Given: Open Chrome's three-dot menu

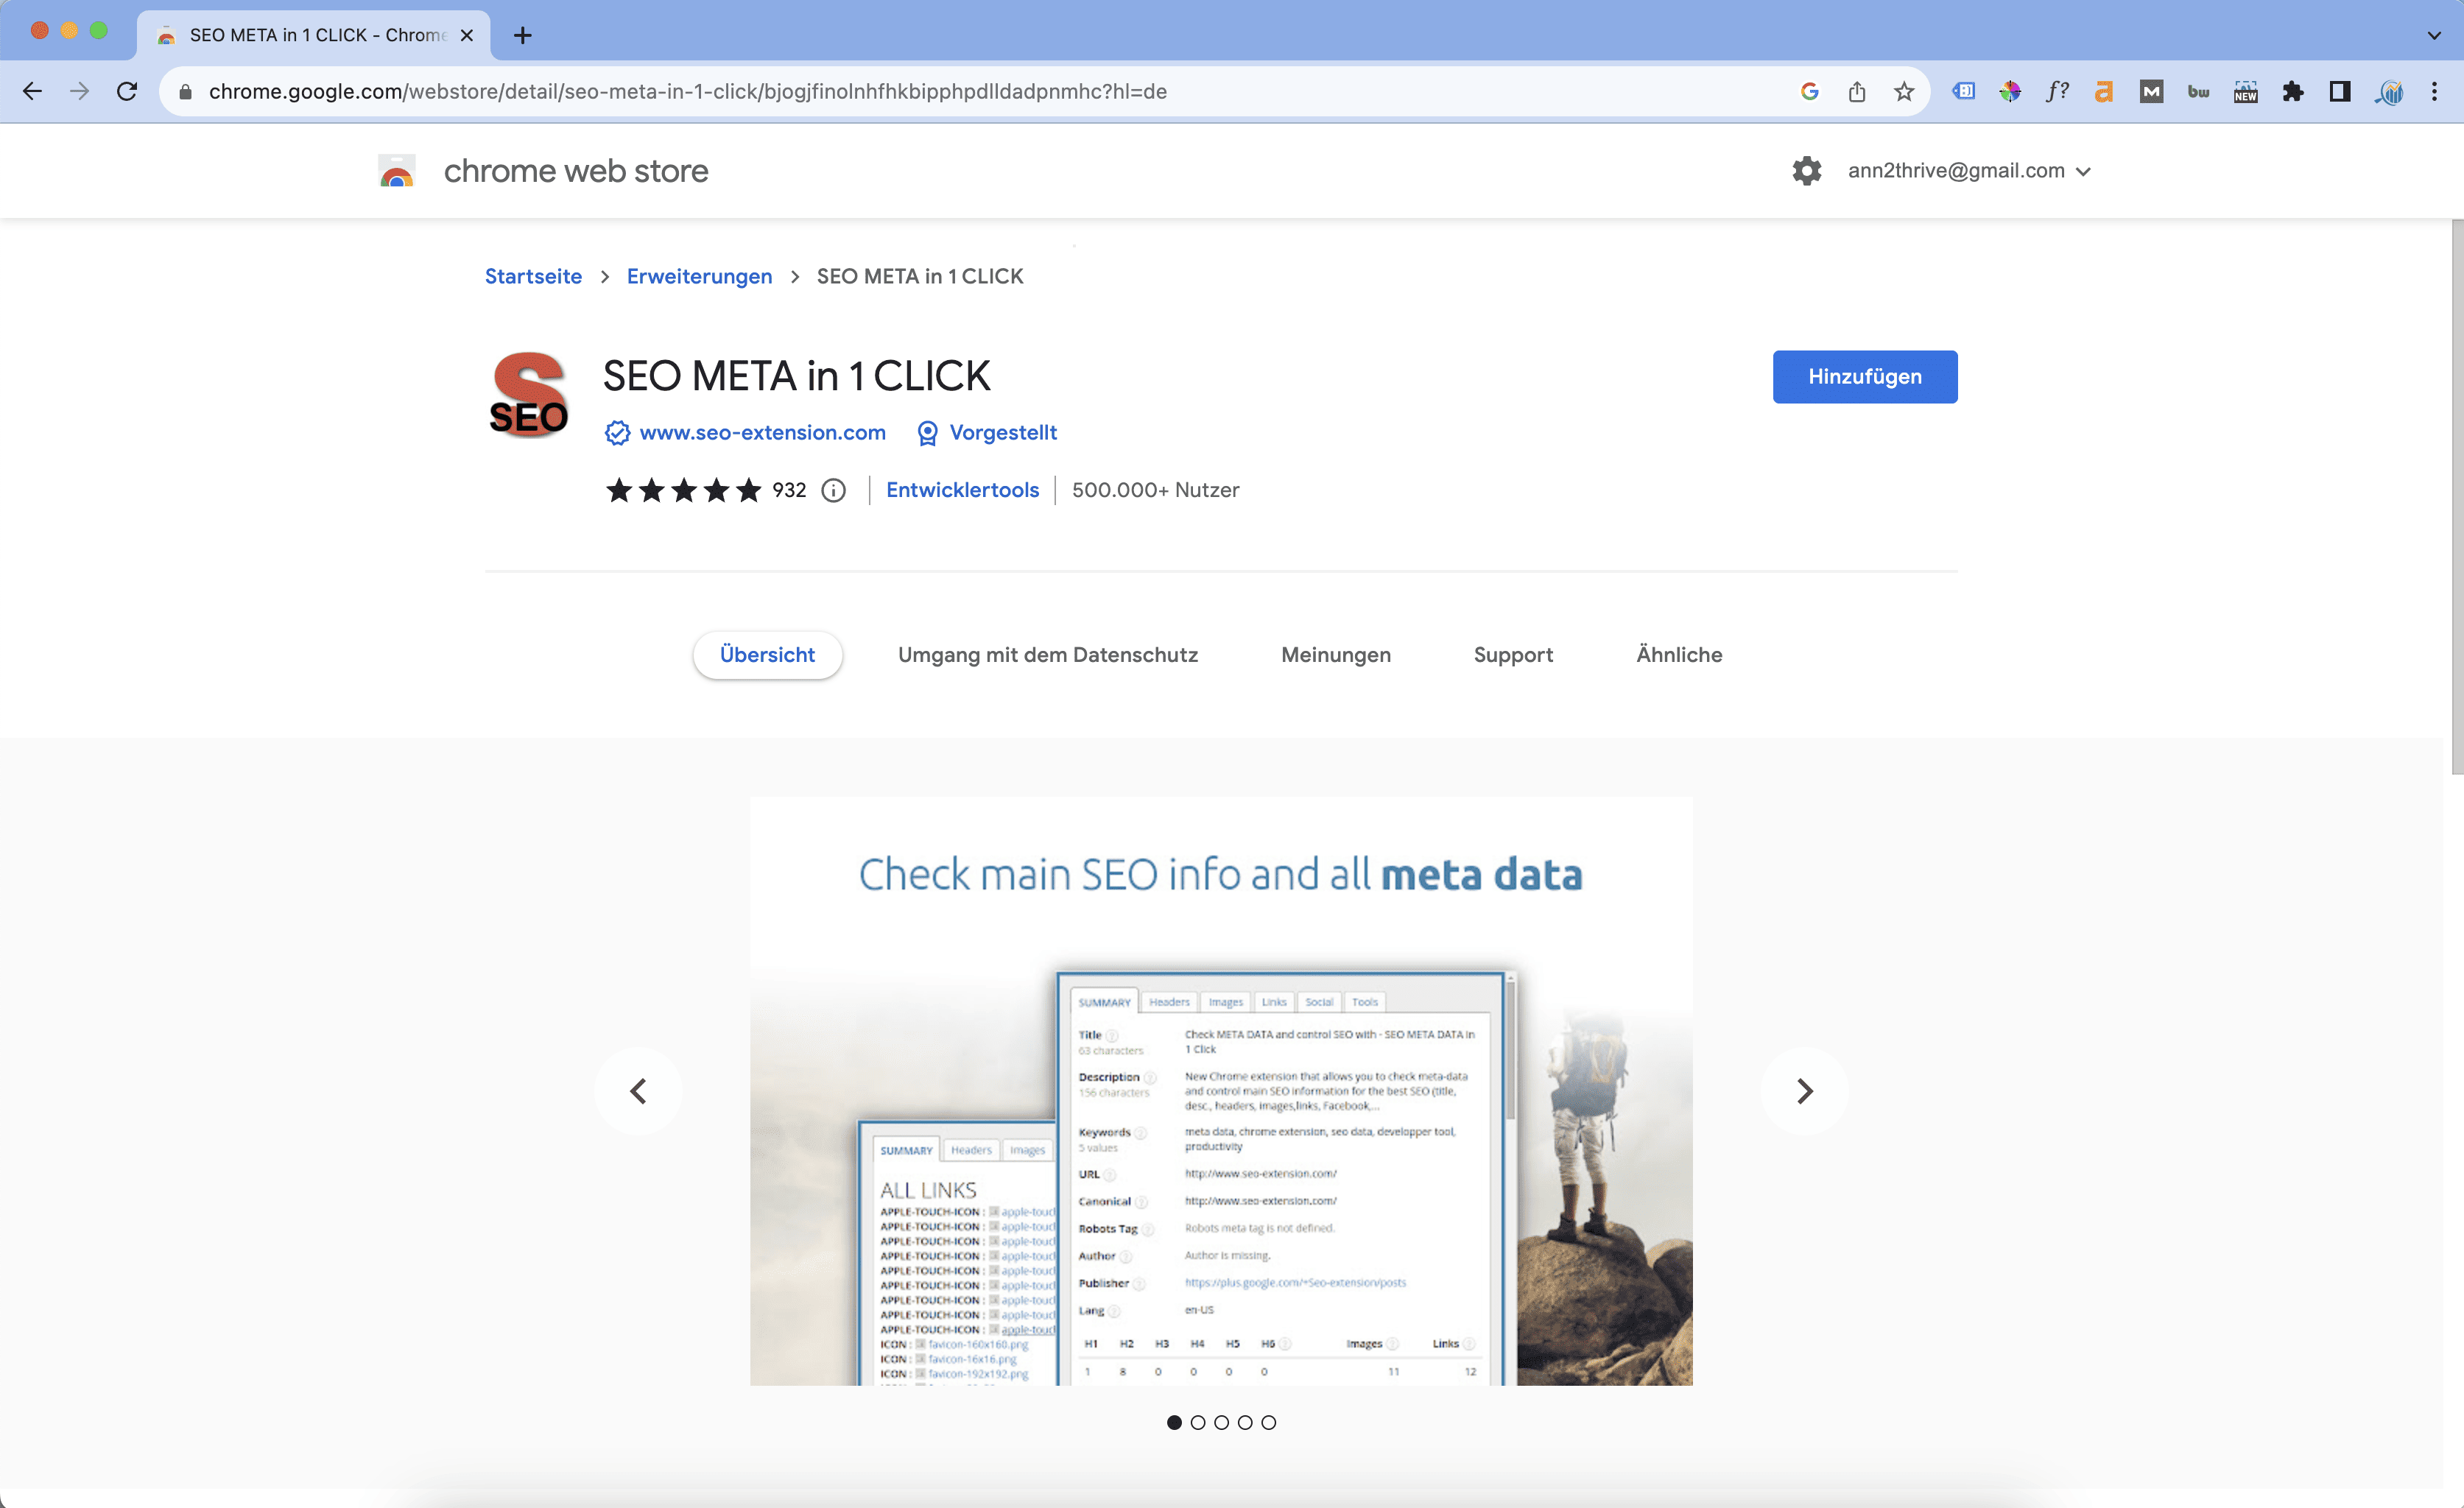Looking at the screenshot, I should click(x=2435, y=91).
